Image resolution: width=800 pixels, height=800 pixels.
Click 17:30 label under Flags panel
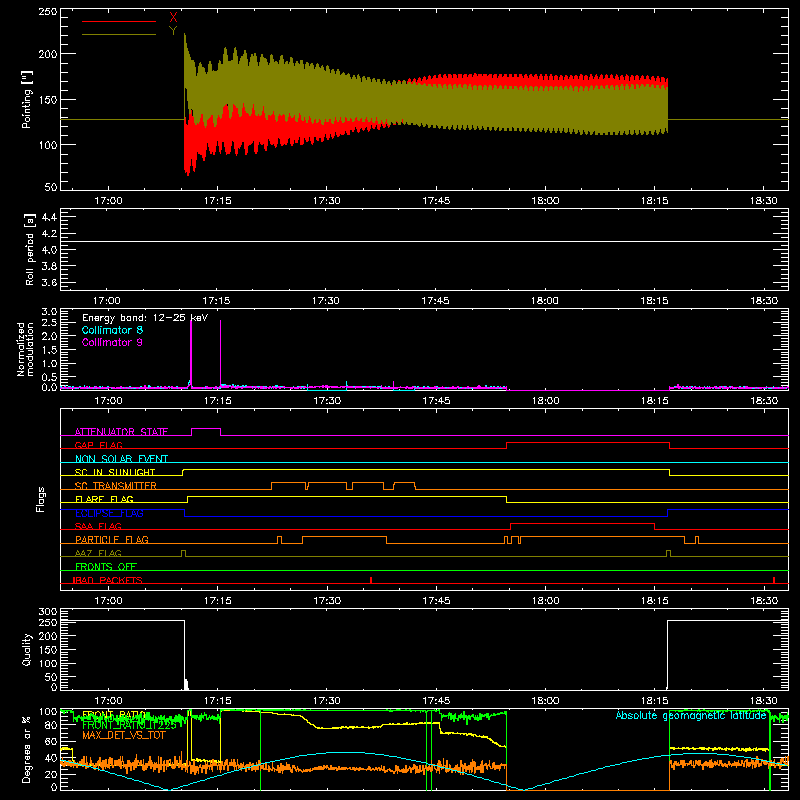coord(327,601)
